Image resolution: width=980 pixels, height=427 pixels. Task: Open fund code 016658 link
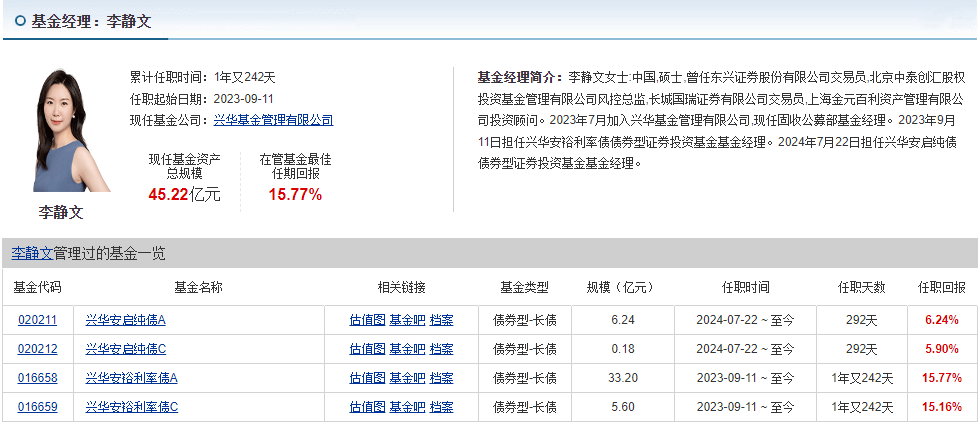38,378
